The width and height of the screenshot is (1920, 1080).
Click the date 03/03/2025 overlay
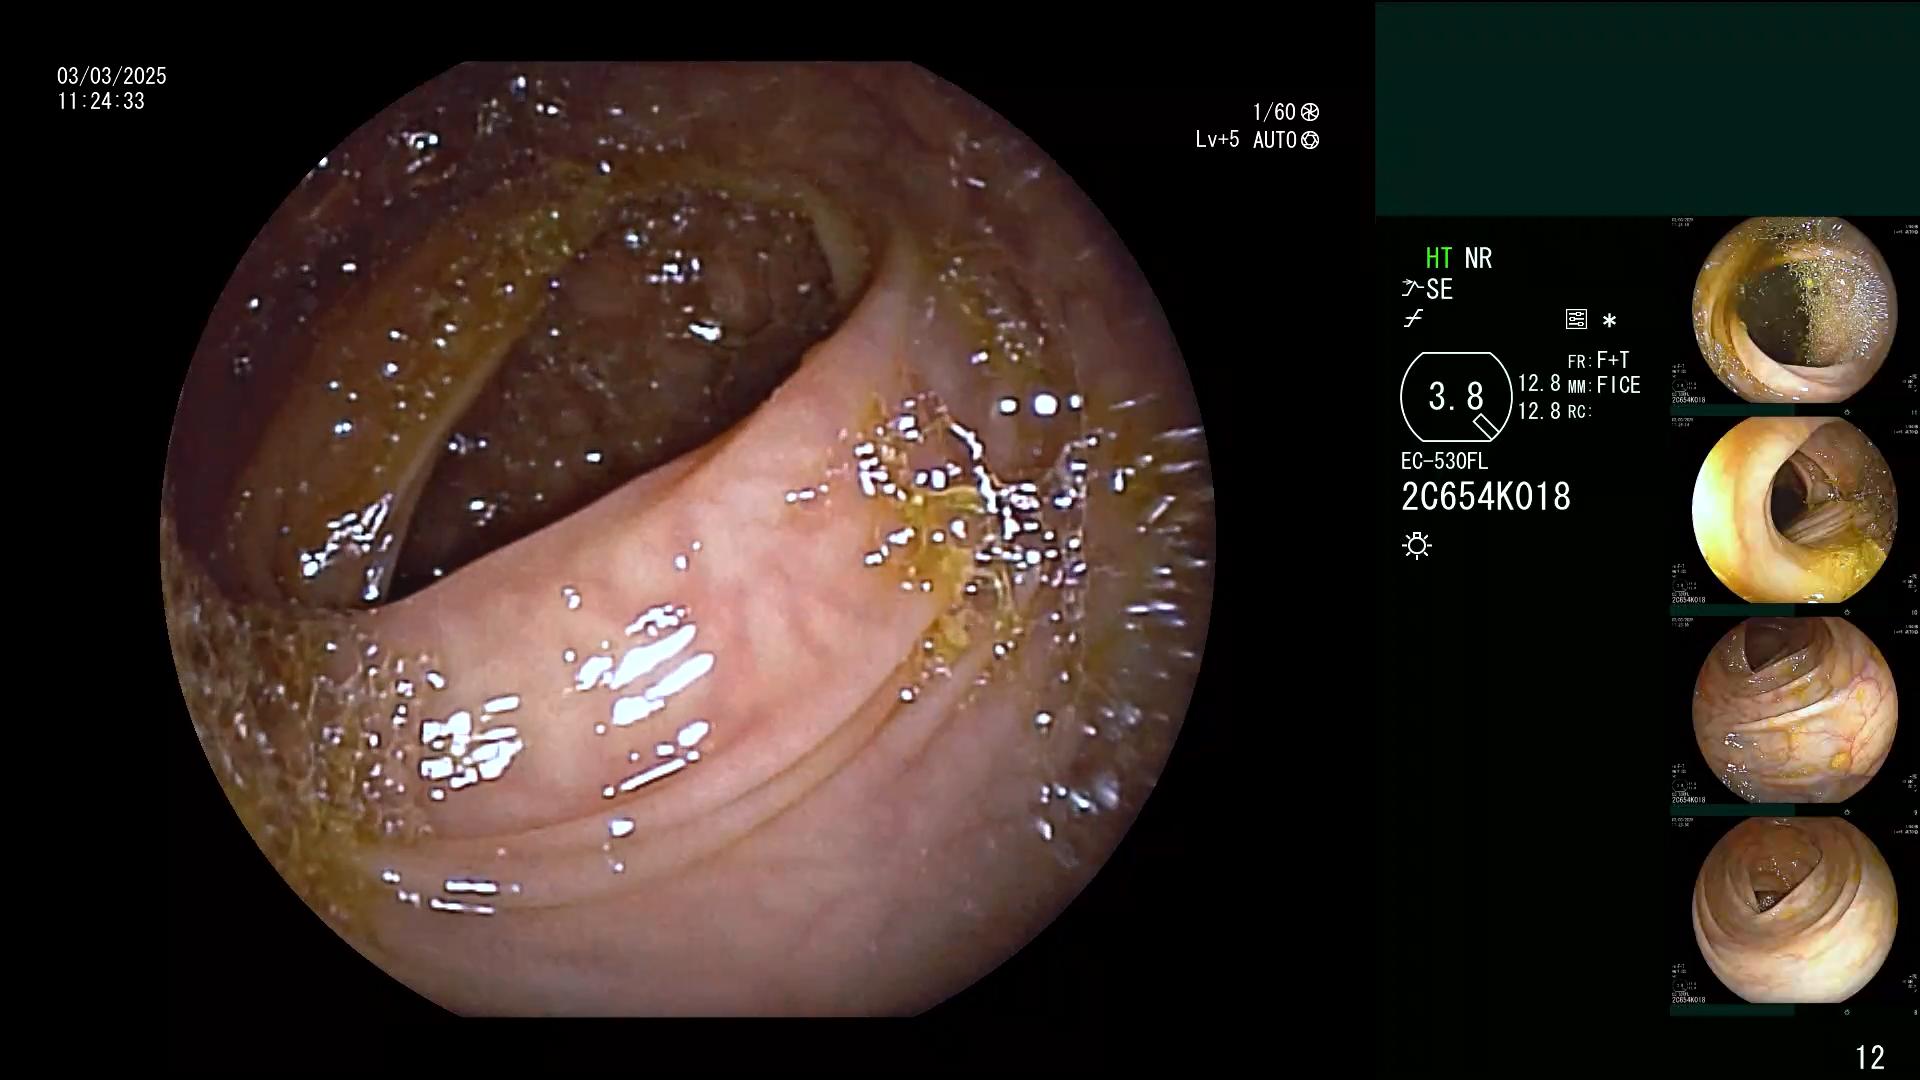pos(112,76)
